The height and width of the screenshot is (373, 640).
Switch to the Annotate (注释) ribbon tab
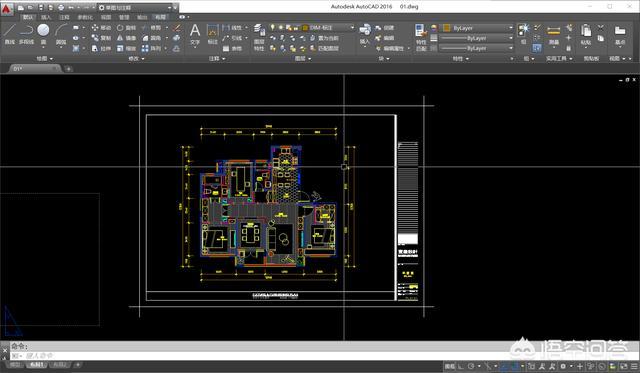pyautogui.click(x=64, y=17)
